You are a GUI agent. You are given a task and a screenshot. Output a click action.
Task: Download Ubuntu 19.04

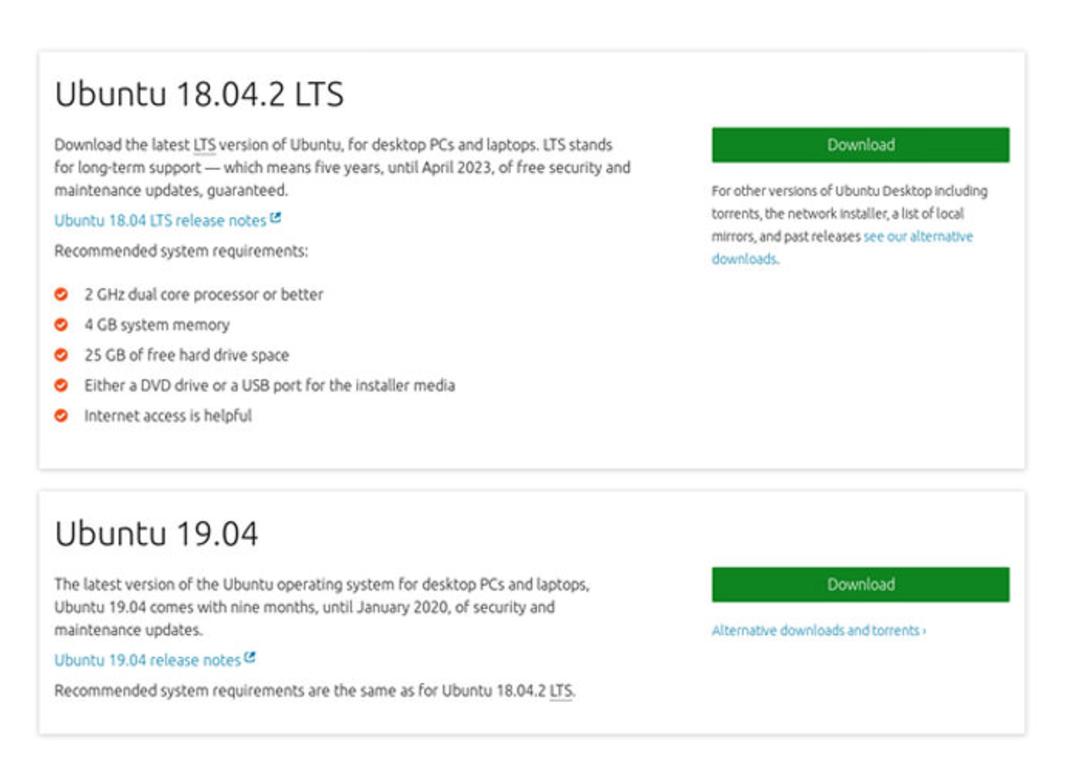point(860,584)
